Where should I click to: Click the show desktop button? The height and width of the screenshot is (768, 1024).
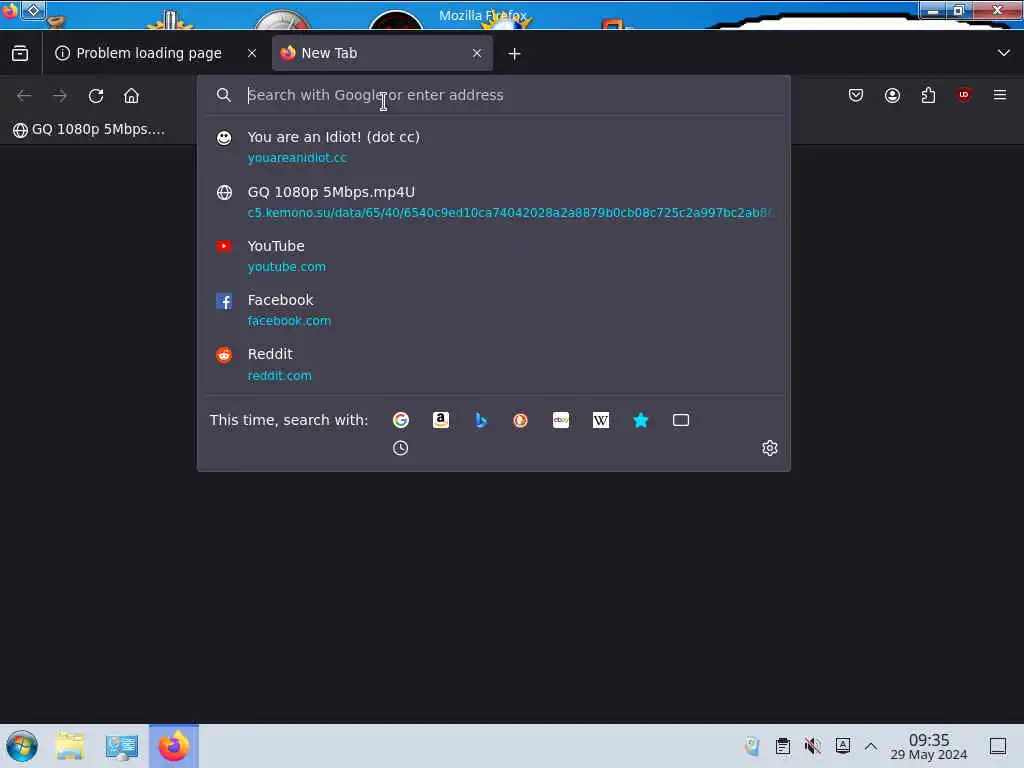(x=998, y=746)
